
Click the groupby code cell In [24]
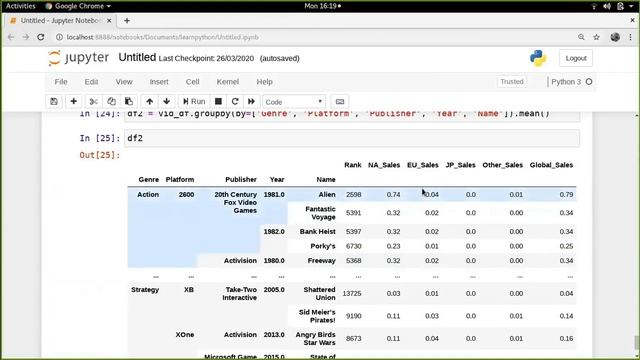tap(352, 116)
